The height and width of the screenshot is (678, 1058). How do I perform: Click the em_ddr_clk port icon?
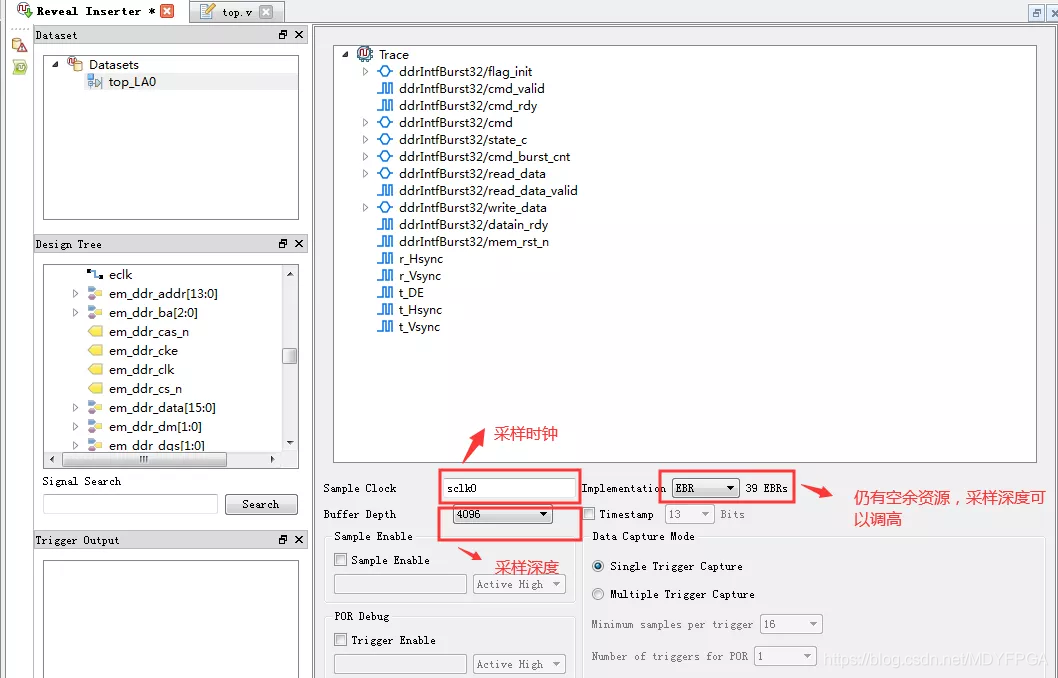click(x=95, y=369)
